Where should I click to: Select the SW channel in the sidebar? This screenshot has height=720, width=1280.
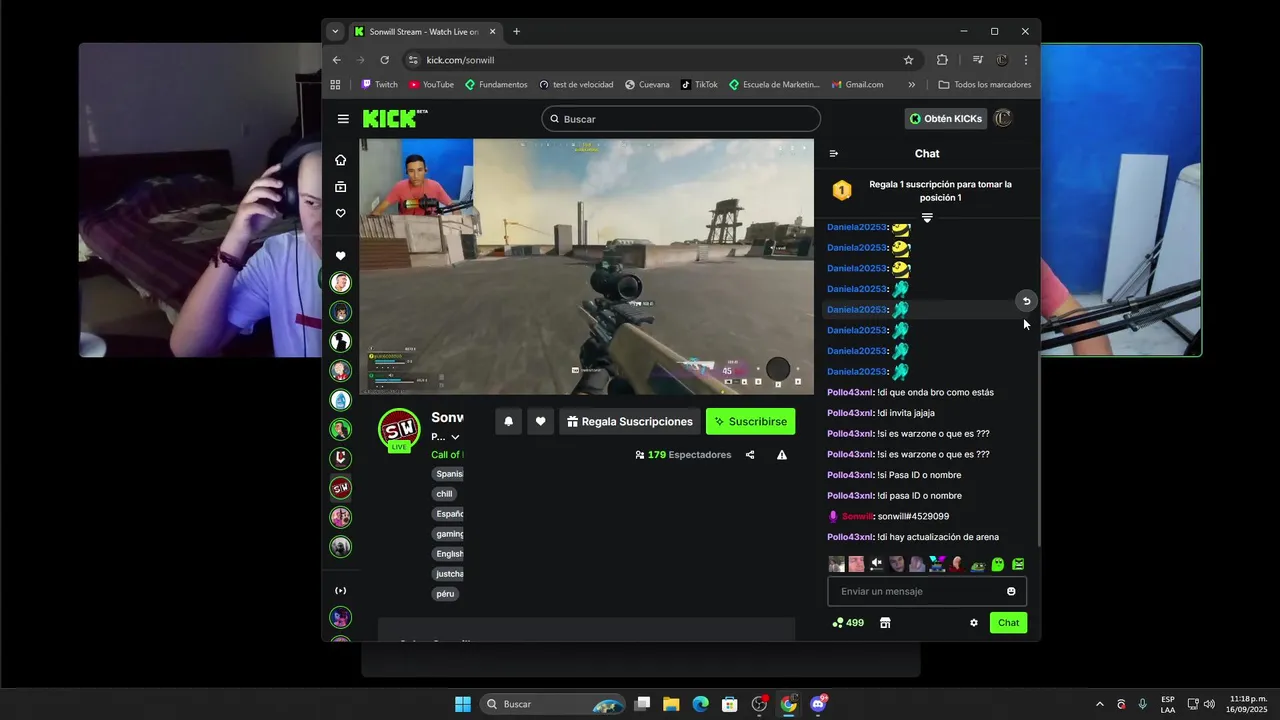tap(341, 488)
